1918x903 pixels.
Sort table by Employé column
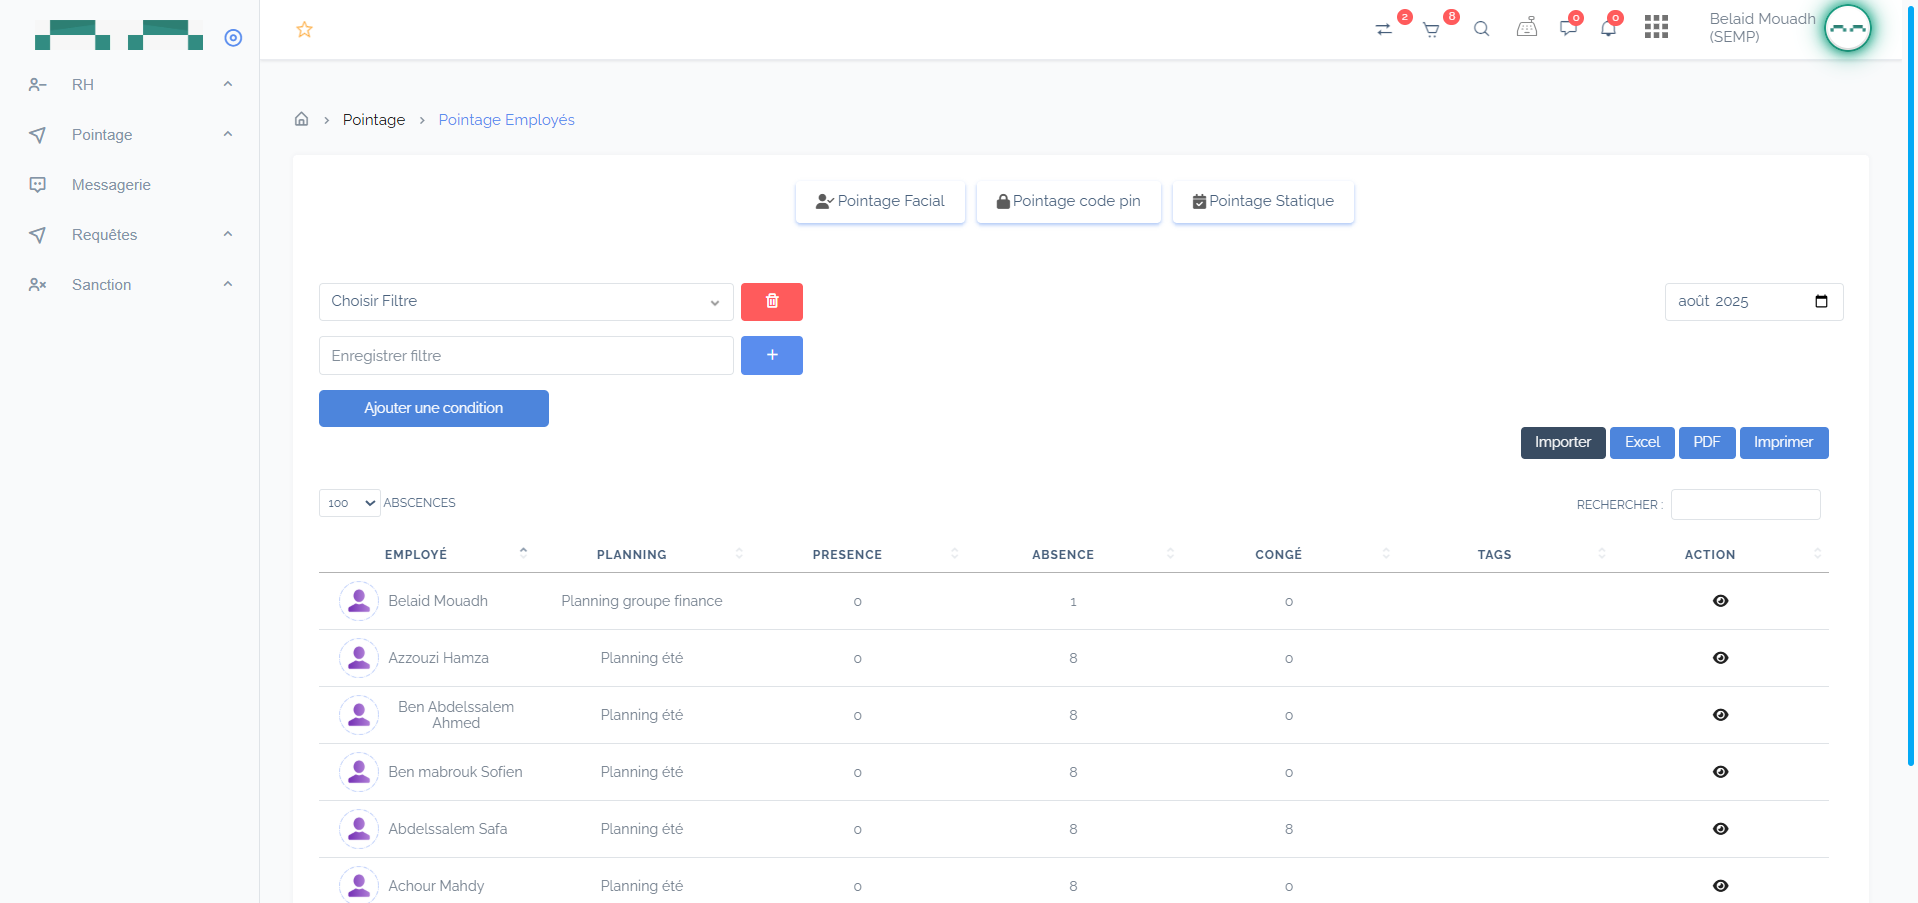point(426,554)
